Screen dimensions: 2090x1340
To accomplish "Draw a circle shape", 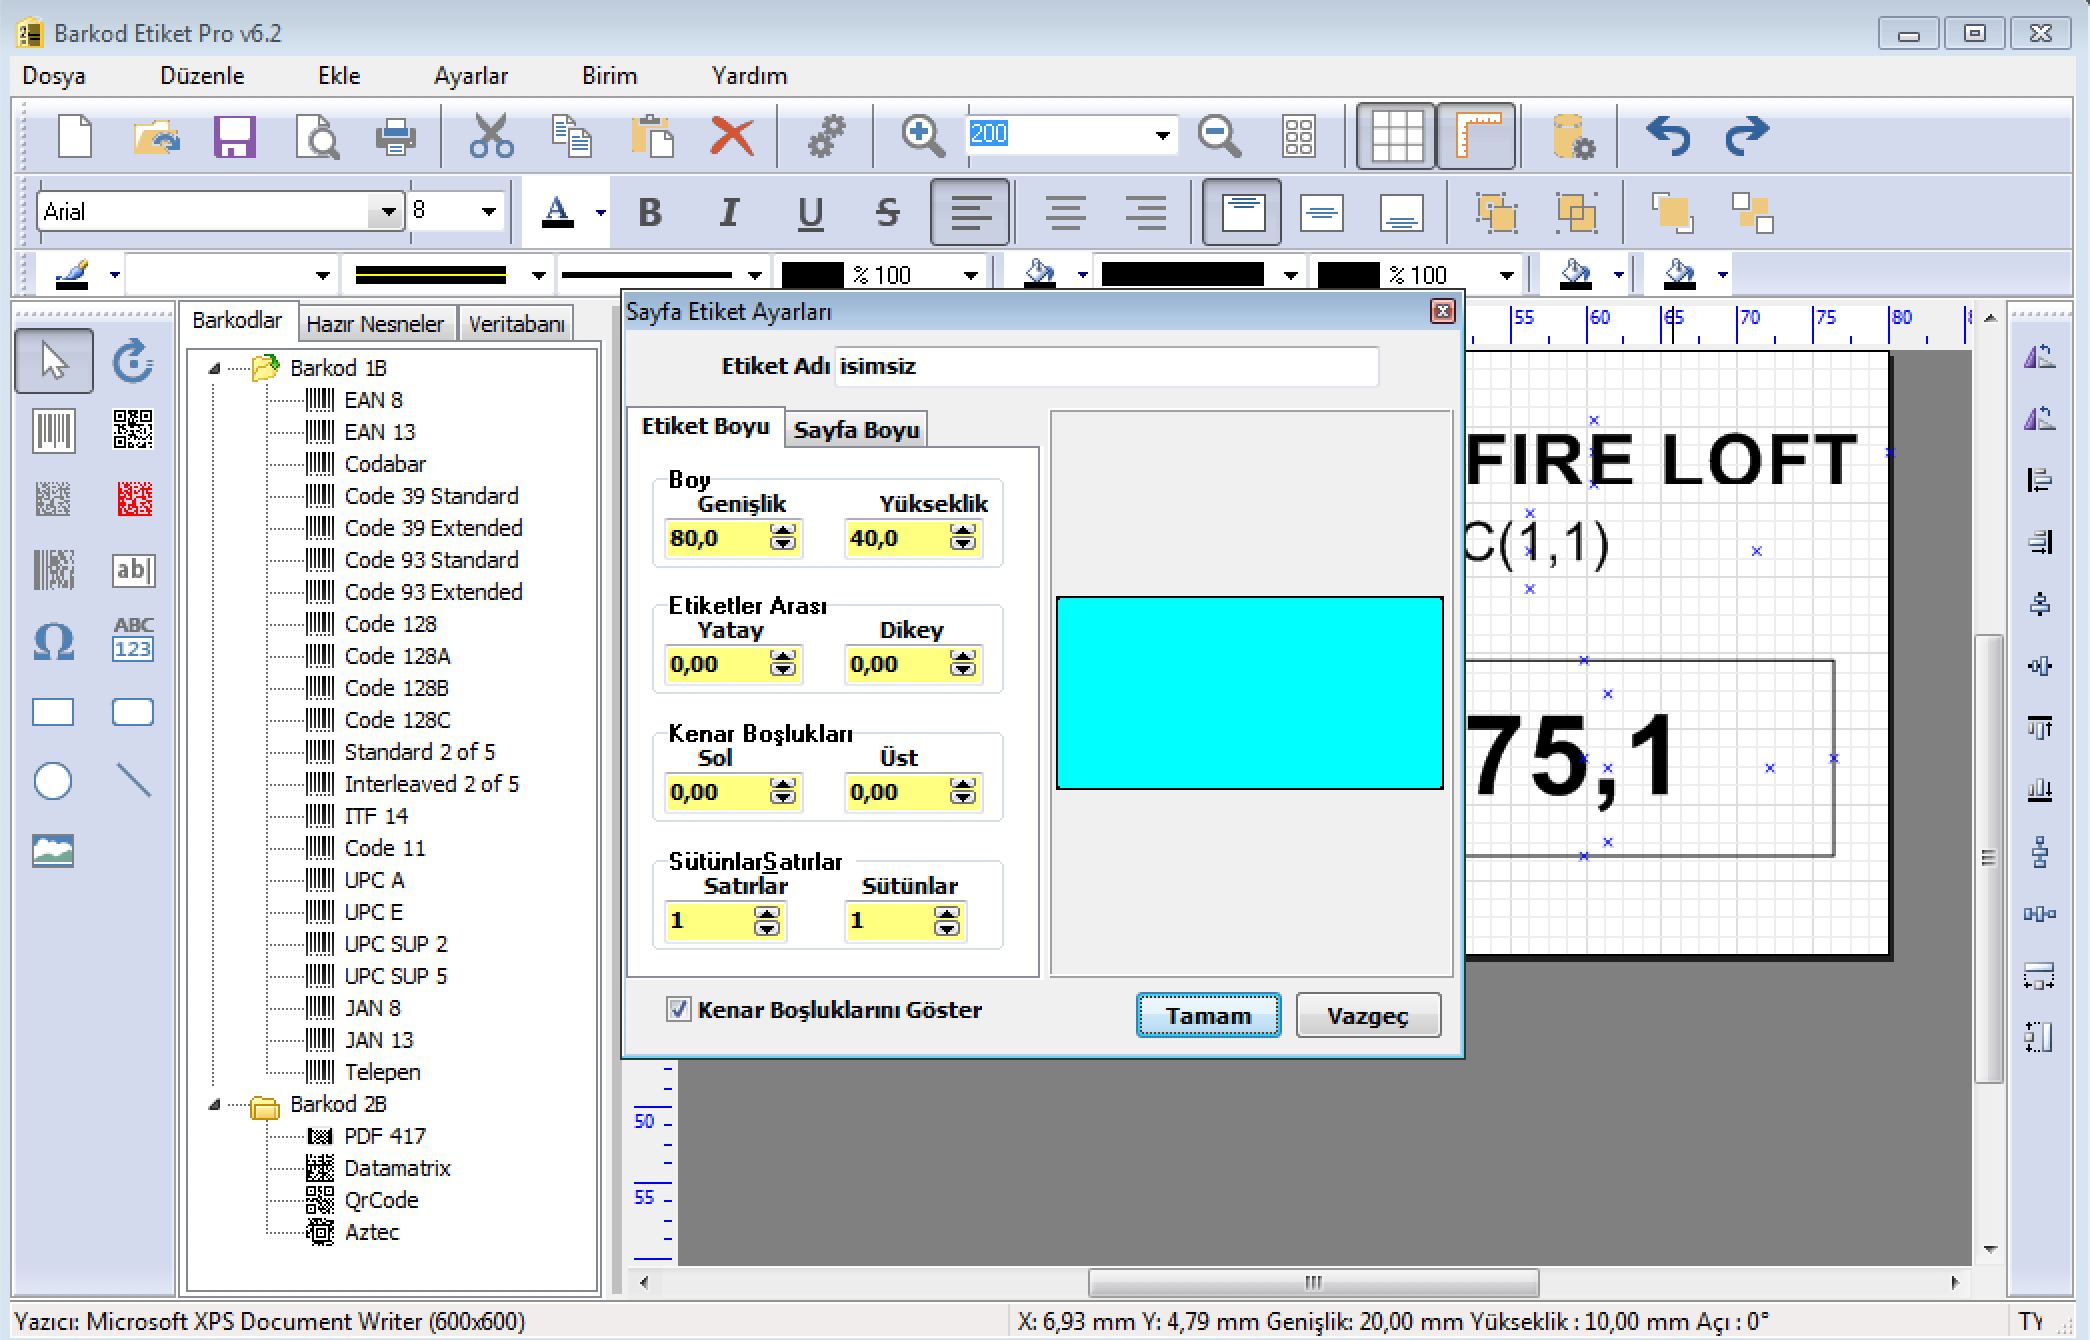I will 53,781.
